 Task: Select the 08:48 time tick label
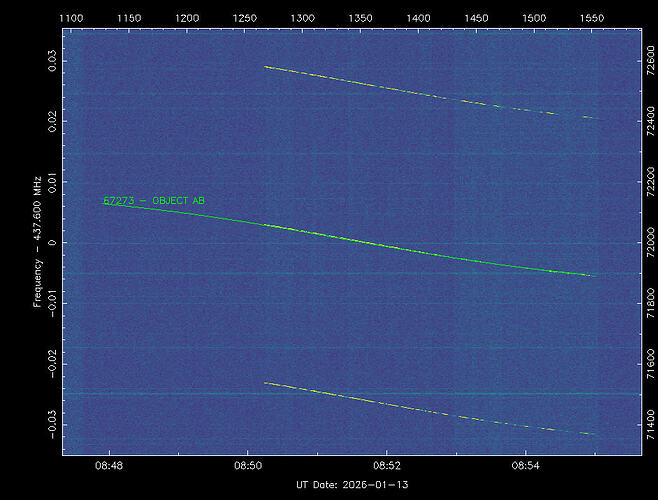(109, 467)
